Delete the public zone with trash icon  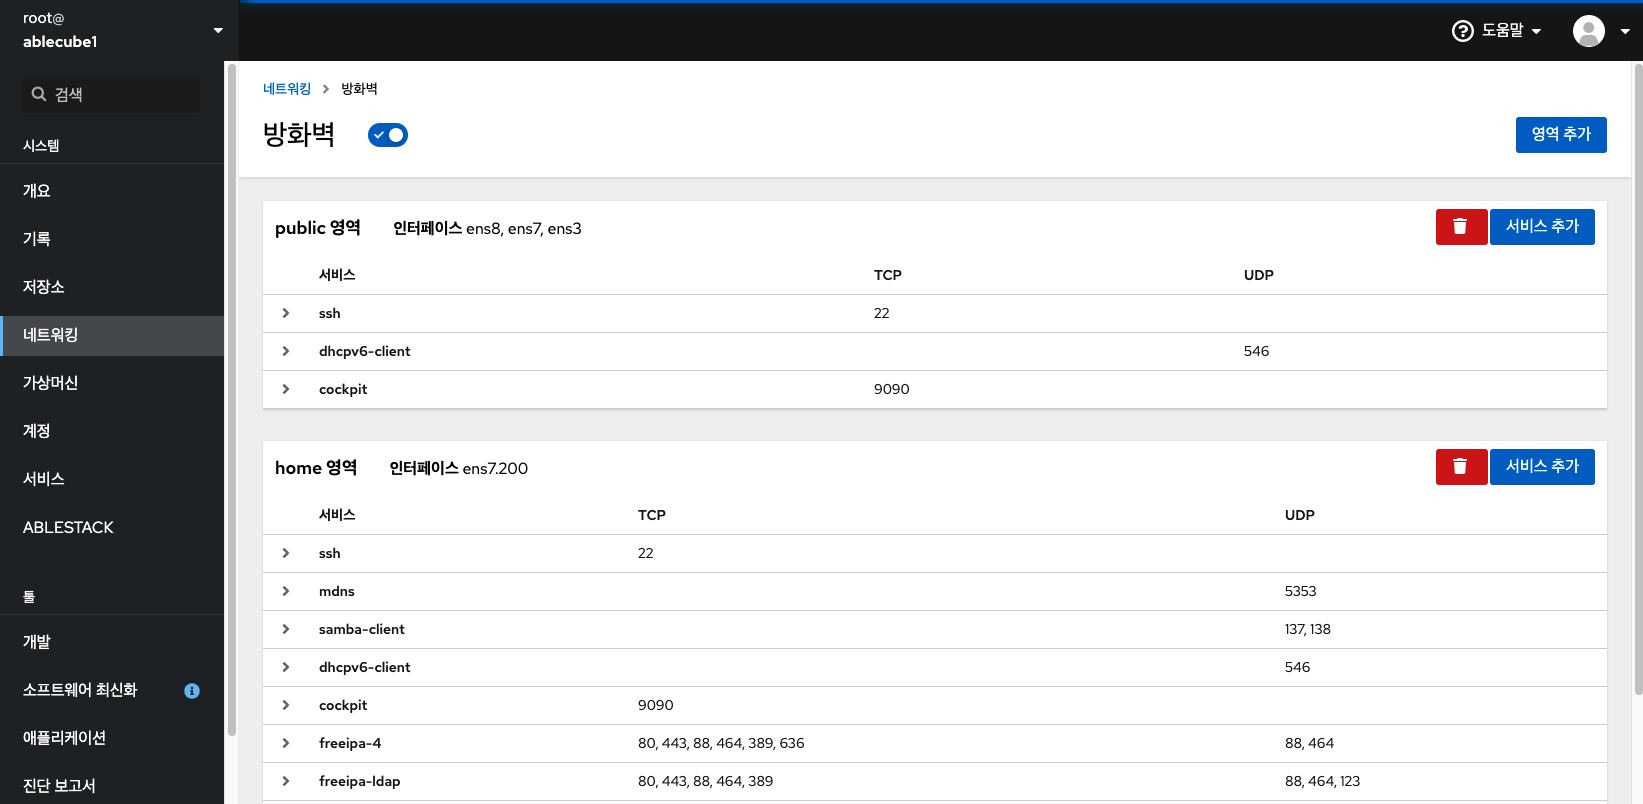coord(1461,227)
